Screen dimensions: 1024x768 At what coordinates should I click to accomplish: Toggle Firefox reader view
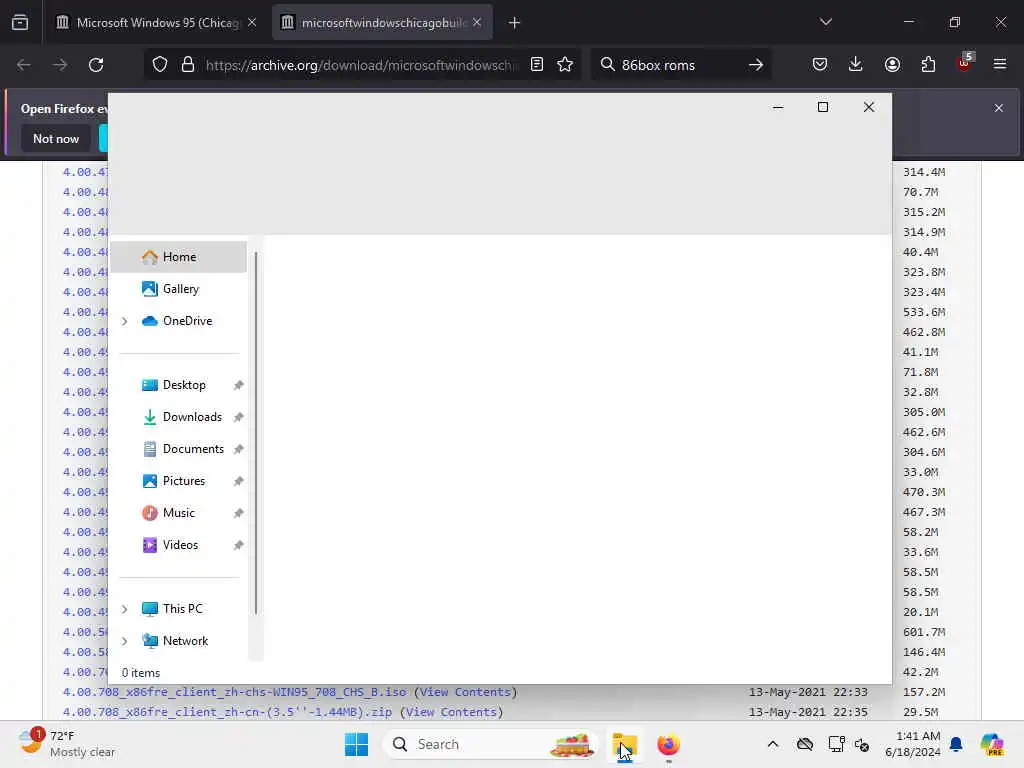tap(537, 64)
